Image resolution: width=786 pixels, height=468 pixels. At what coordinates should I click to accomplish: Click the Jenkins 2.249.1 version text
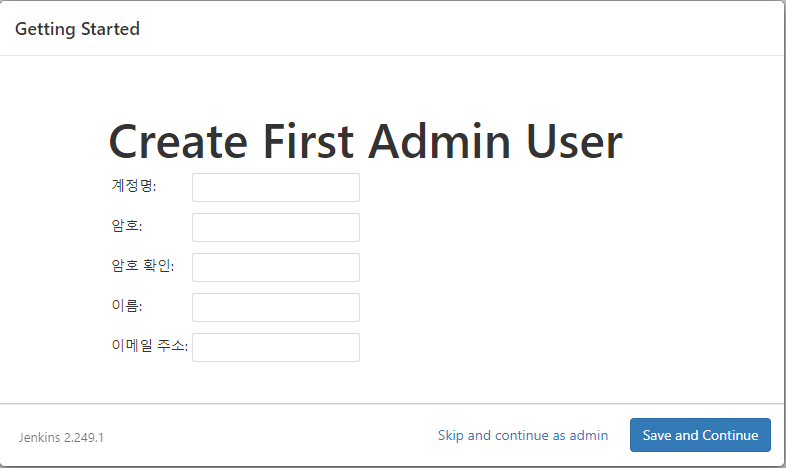[x=61, y=437]
